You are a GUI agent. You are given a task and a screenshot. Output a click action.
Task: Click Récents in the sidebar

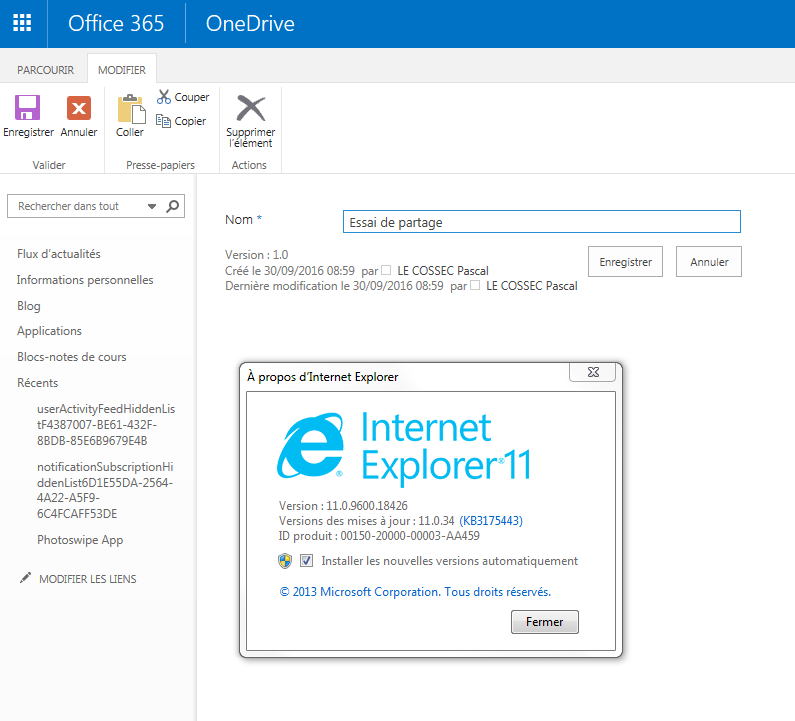[38, 383]
